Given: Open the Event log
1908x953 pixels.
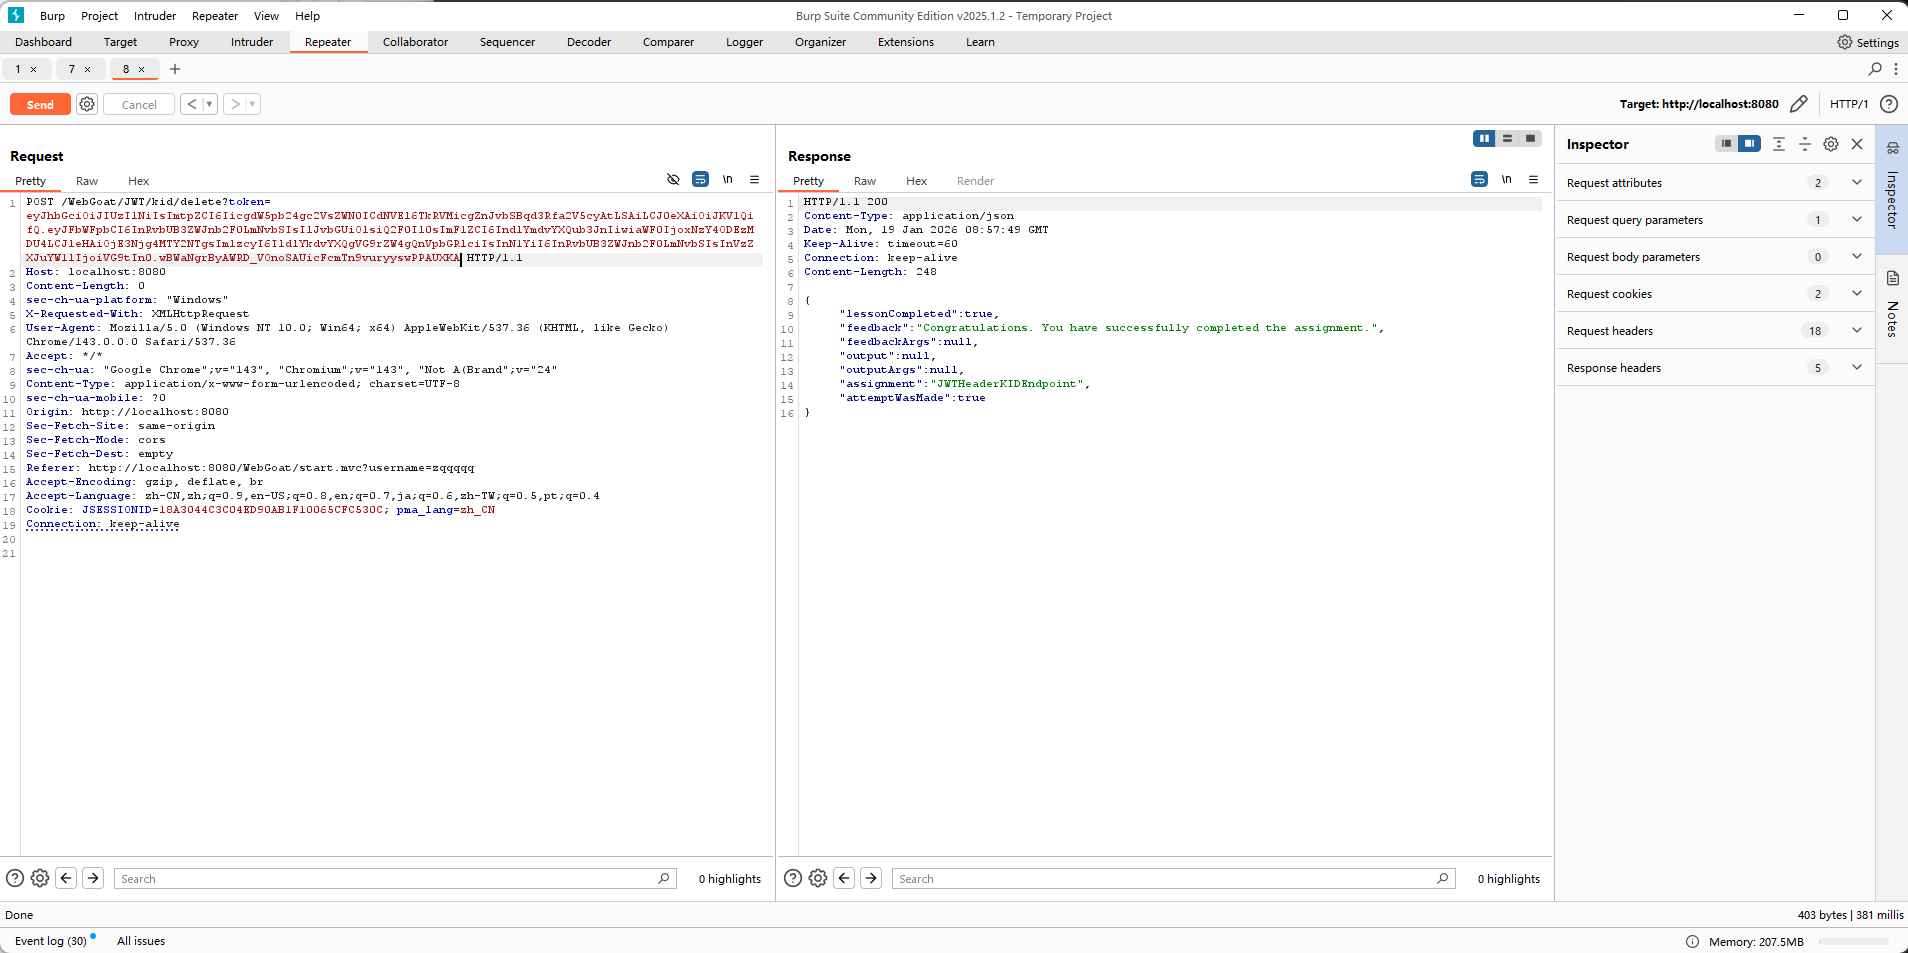Looking at the screenshot, I should tap(50, 941).
